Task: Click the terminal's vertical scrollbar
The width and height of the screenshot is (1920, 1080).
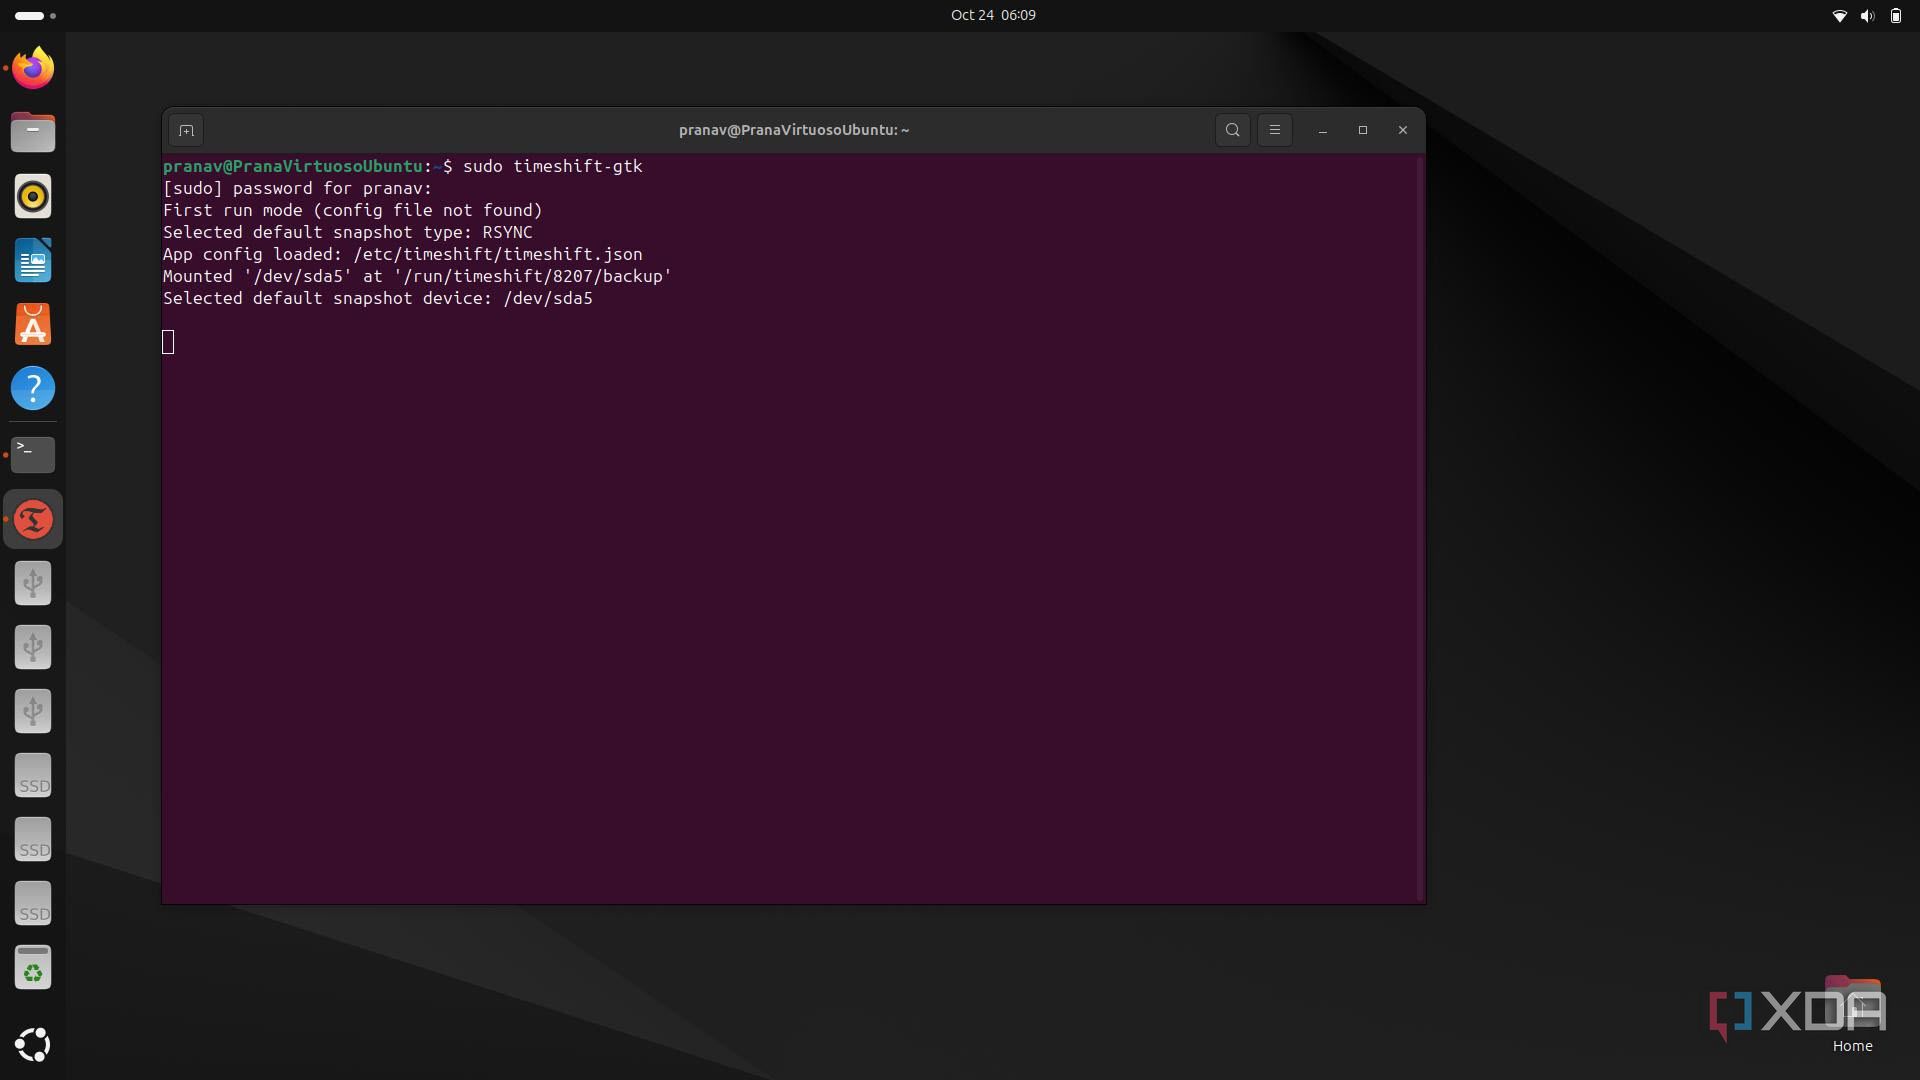Action: coord(1419,528)
